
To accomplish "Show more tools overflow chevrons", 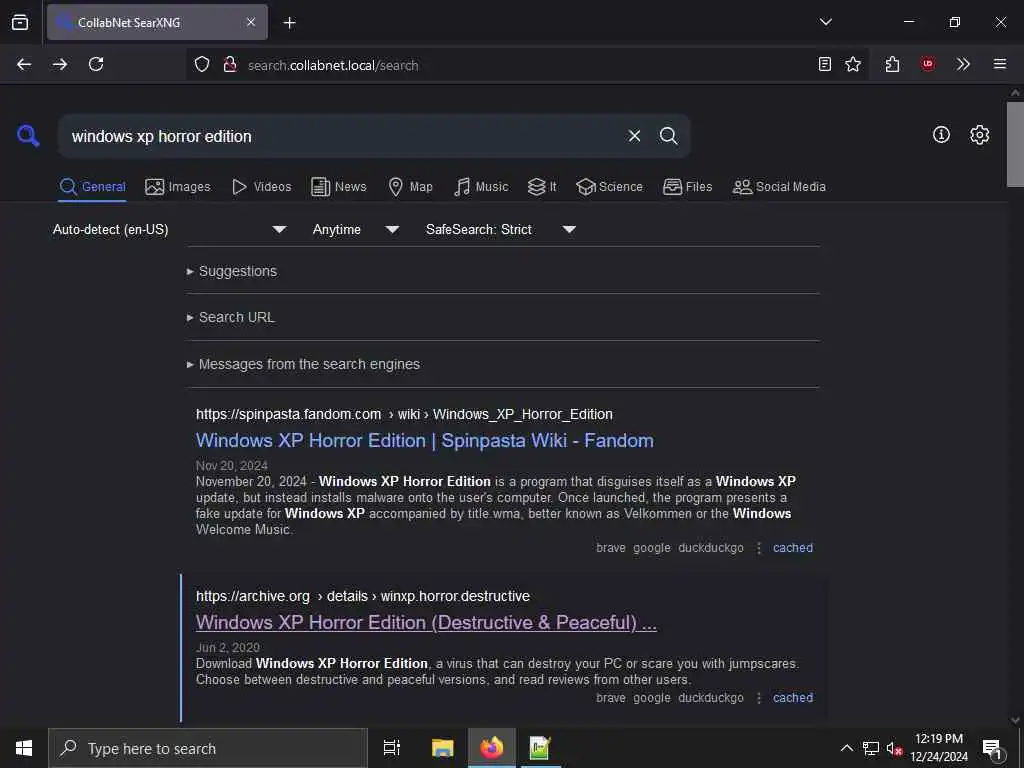I will (x=963, y=64).
